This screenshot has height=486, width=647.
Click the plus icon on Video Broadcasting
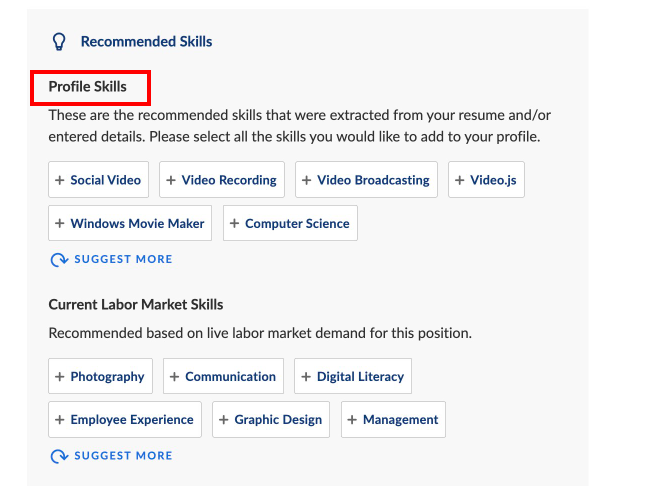307,180
